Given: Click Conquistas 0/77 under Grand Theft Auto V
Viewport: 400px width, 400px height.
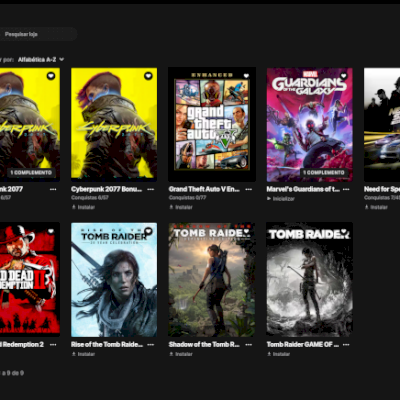Looking at the screenshot, I should coord(187,198).
